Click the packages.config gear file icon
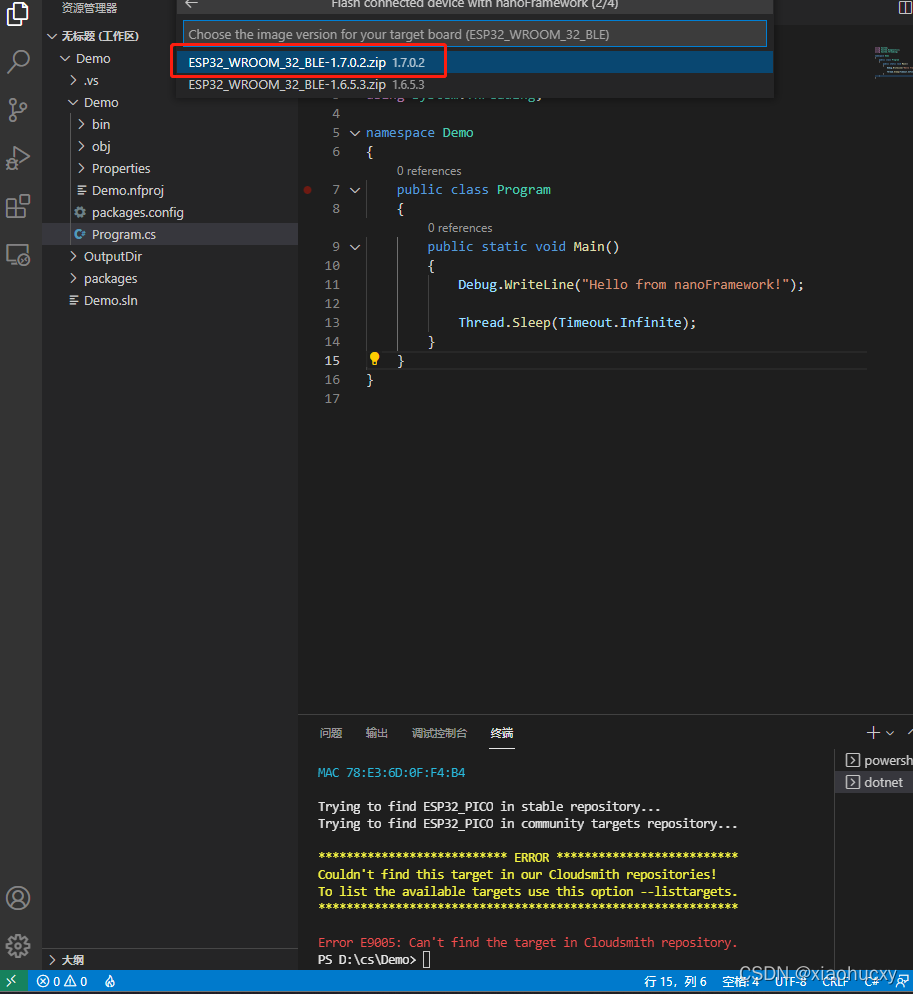This screenshot has height=994, width=913. [x=80, y=212]
